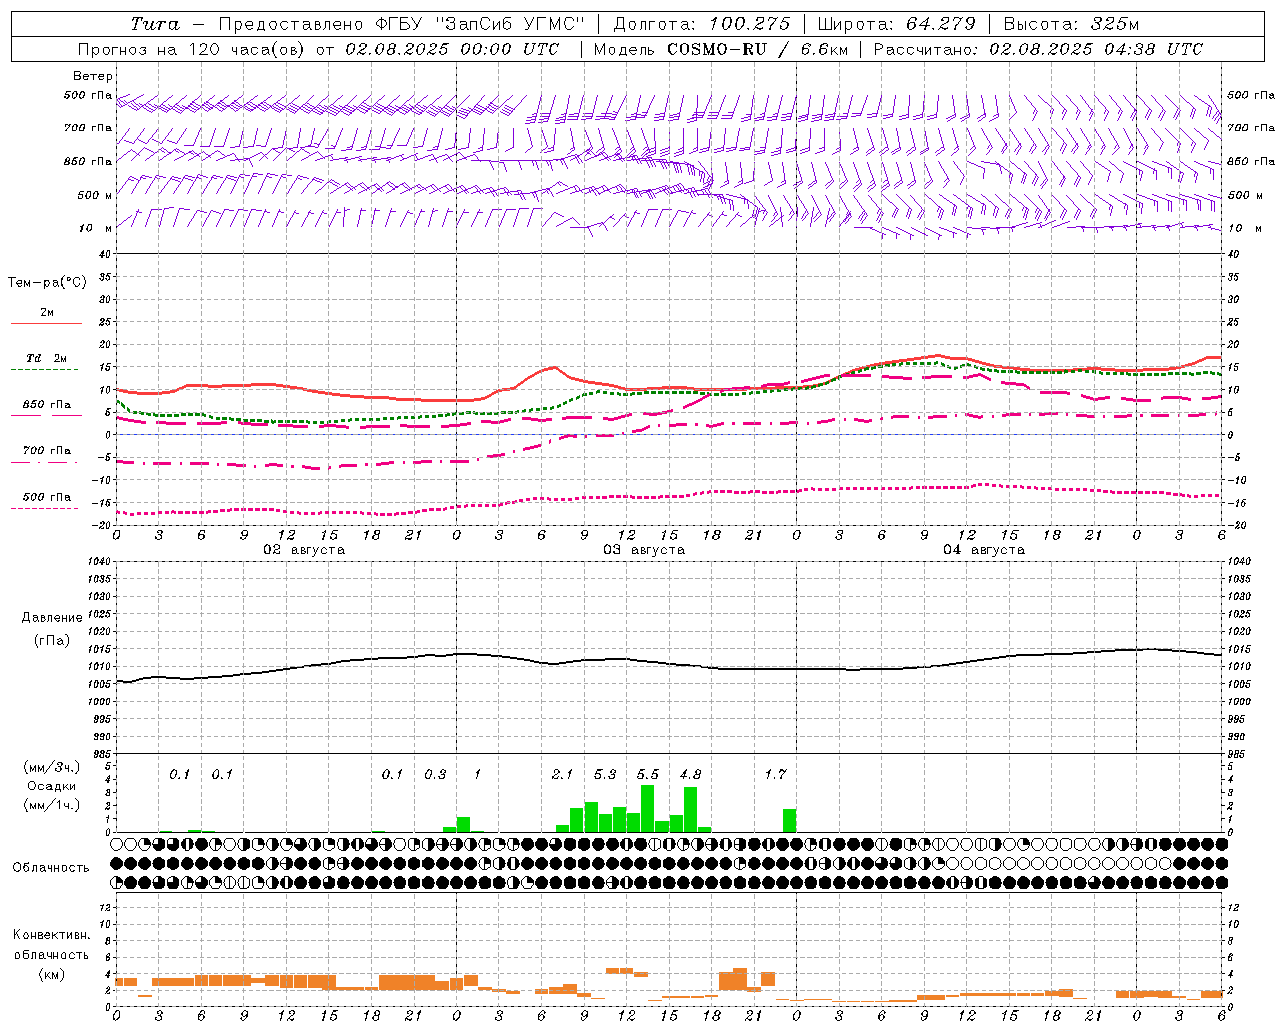This screenshot has height=1024, width=1280.
Task: Click the tallest green precipitation bar
Action: click(x=648, y=809)
